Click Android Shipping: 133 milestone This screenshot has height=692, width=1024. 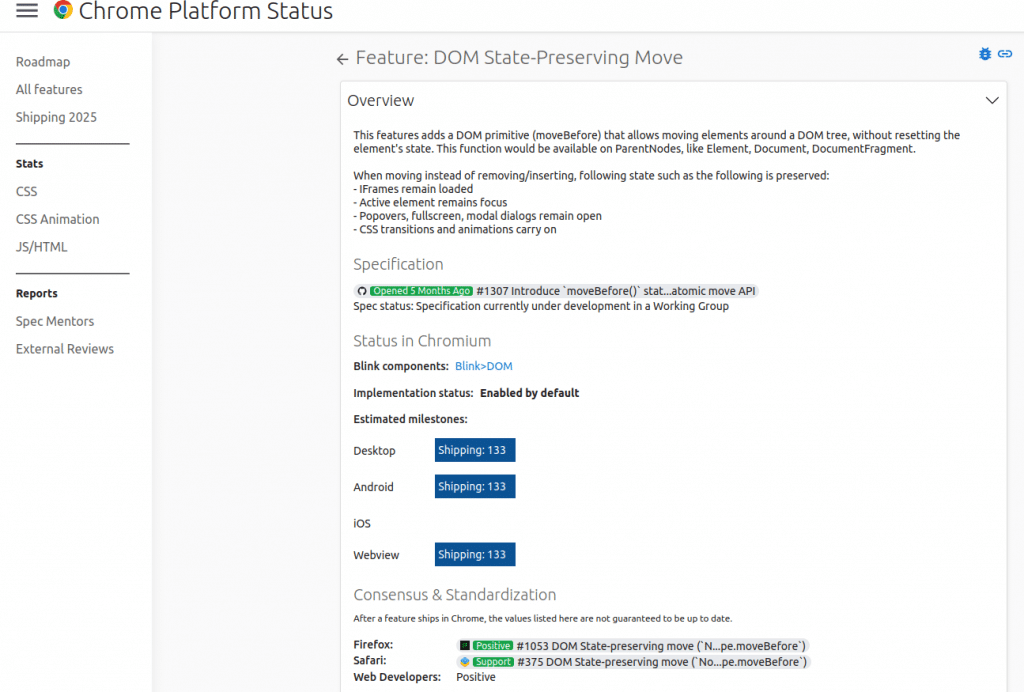point(475,486)
